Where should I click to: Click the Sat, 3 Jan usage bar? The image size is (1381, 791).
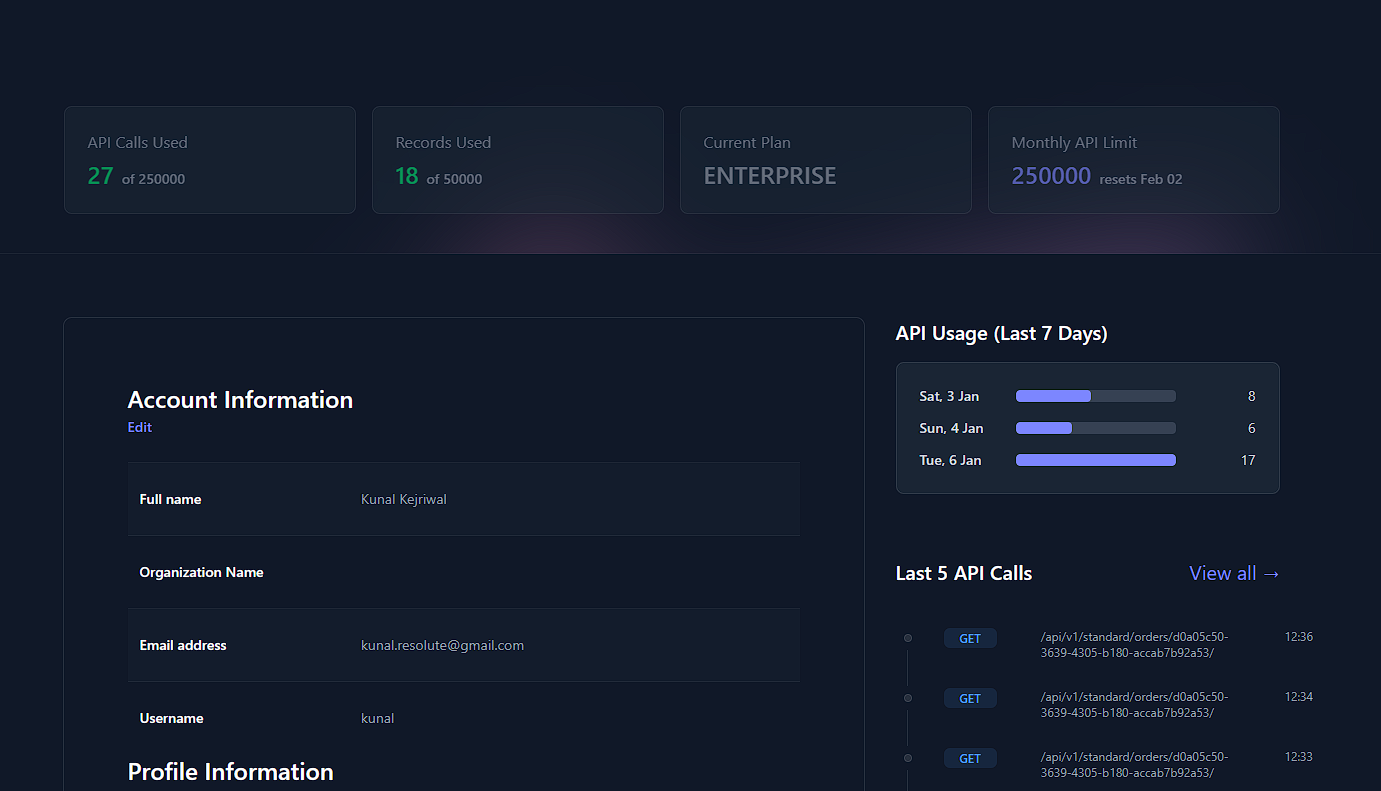click(1095, 396)
